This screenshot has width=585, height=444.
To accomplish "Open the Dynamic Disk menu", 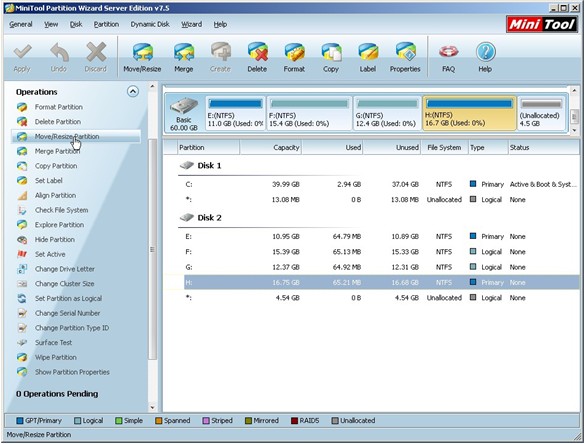I will tap(150, 24).
